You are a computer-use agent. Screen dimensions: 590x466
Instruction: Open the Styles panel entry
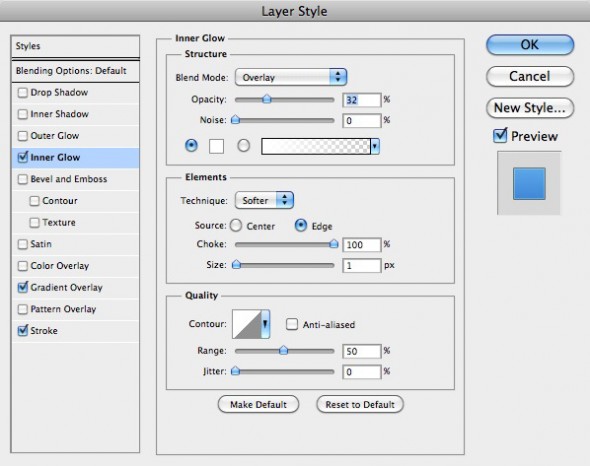tap(75, 46)
